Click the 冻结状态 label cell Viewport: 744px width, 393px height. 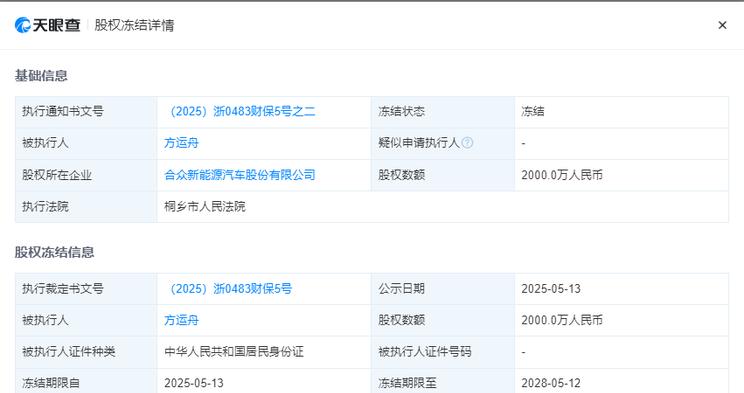443,112
